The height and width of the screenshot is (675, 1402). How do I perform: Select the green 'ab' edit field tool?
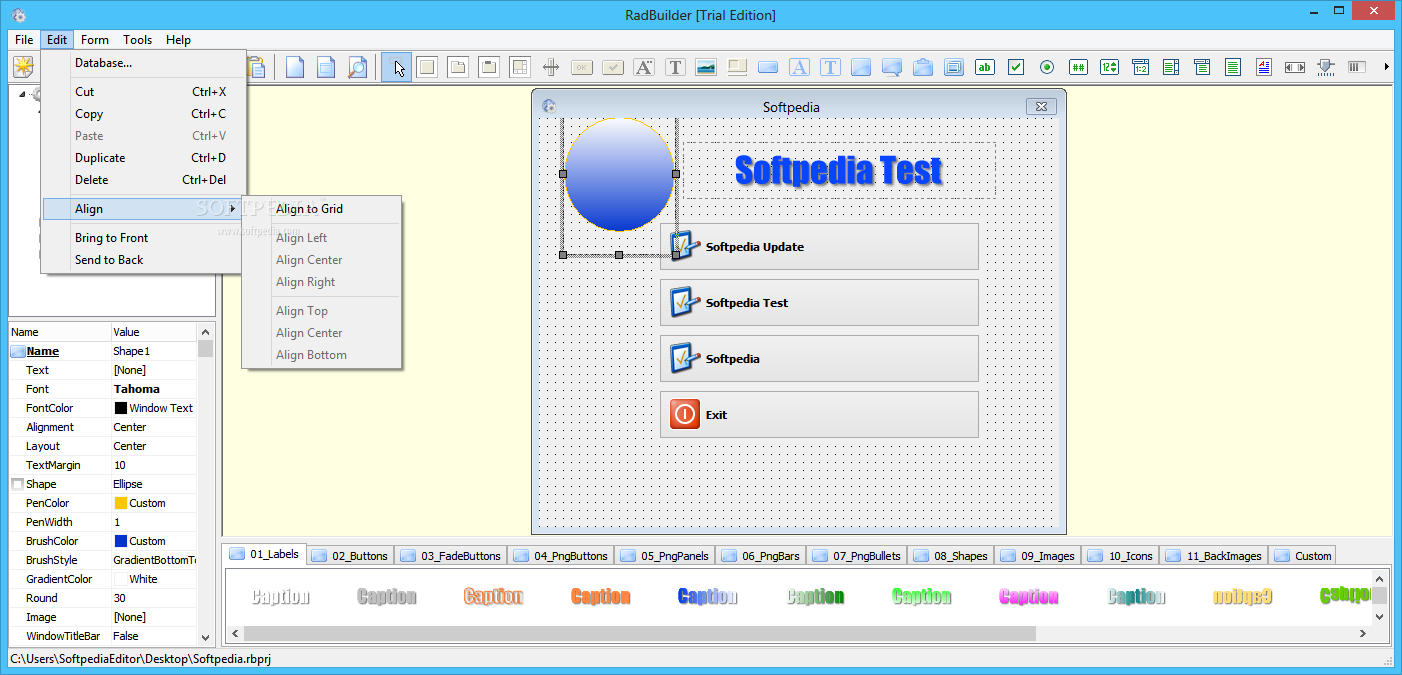coord(985,67)
